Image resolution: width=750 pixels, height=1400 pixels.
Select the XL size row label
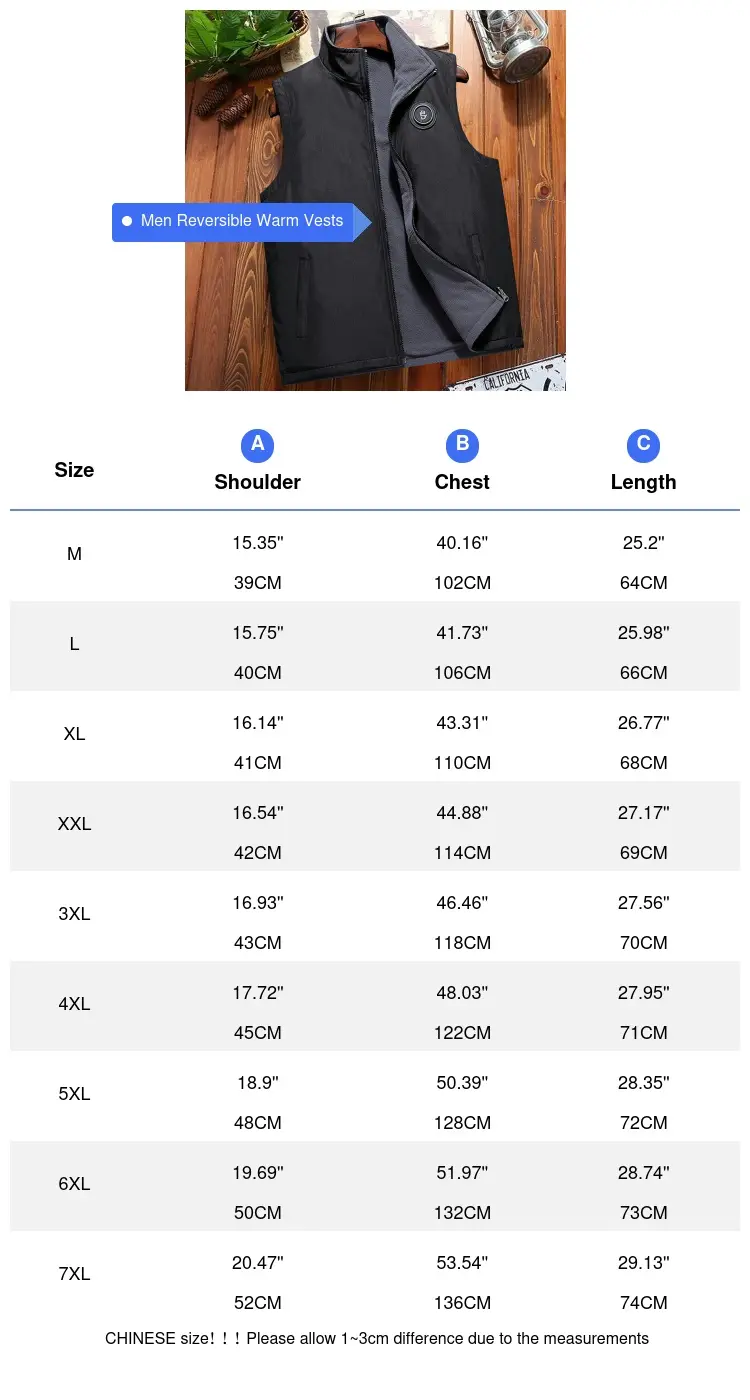click(x=74, y=734)
